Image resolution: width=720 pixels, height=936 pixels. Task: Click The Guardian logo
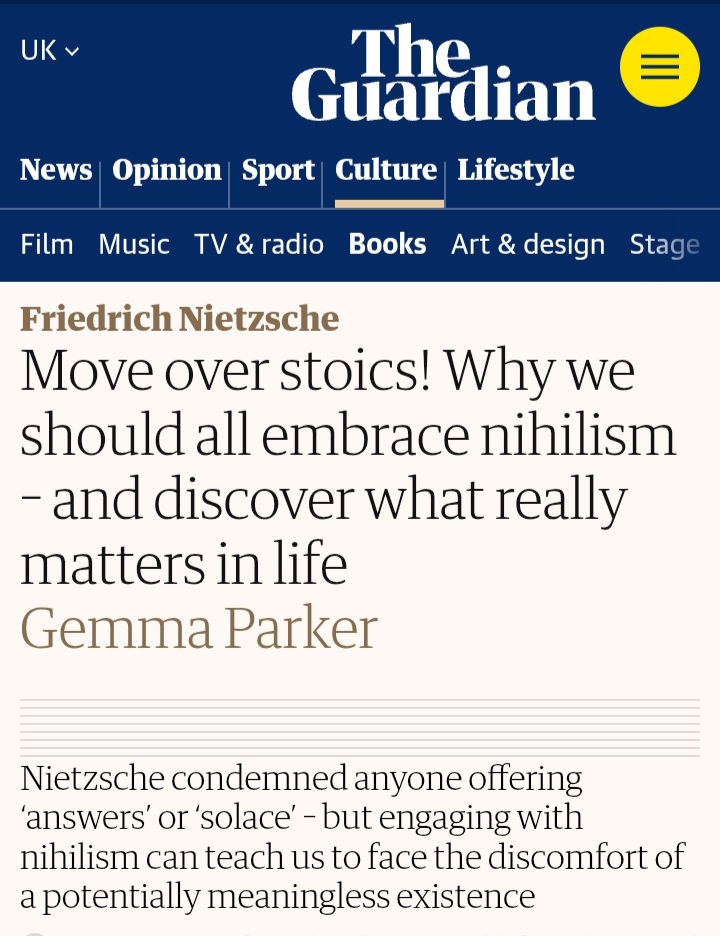coord(443,75)
